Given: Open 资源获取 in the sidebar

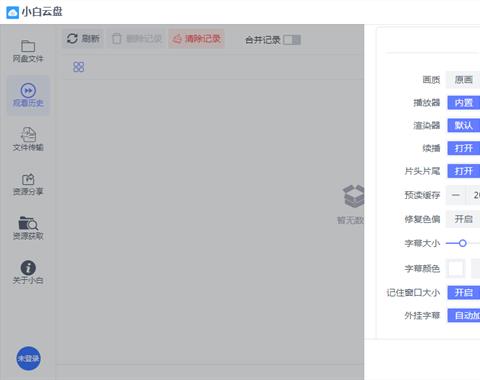Looking at the screenshot, I should [28, 228].
